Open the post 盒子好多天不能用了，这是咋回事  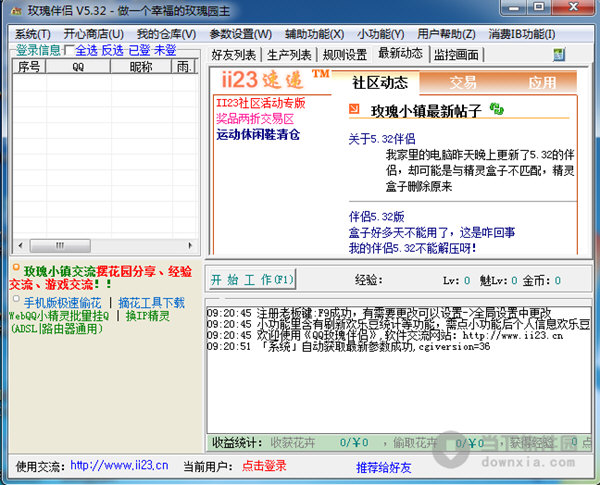pos(432,232)
